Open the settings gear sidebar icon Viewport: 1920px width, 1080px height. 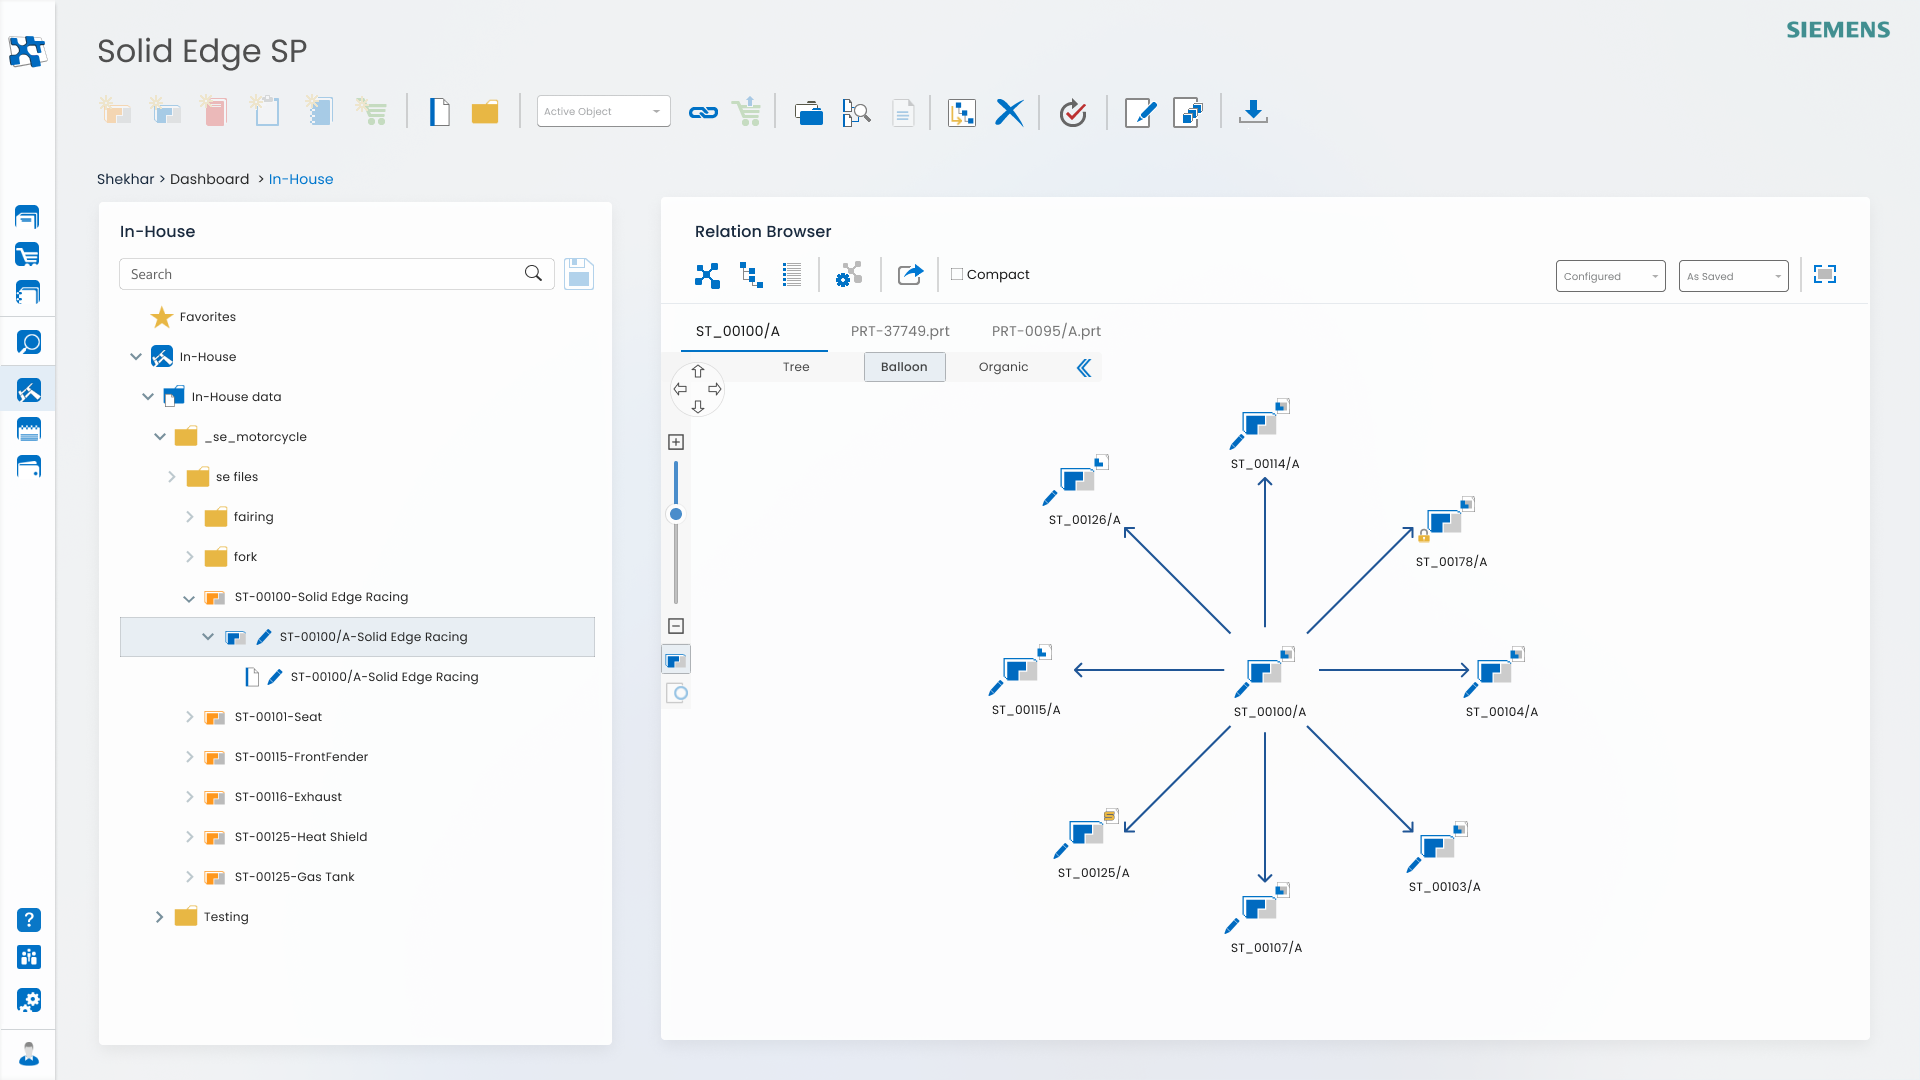[x=29, y=1000]
